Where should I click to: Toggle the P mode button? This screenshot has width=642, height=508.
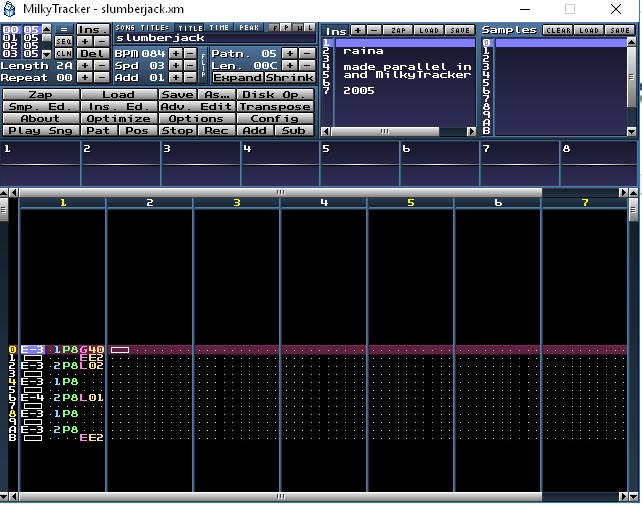[x=286, y=27]
